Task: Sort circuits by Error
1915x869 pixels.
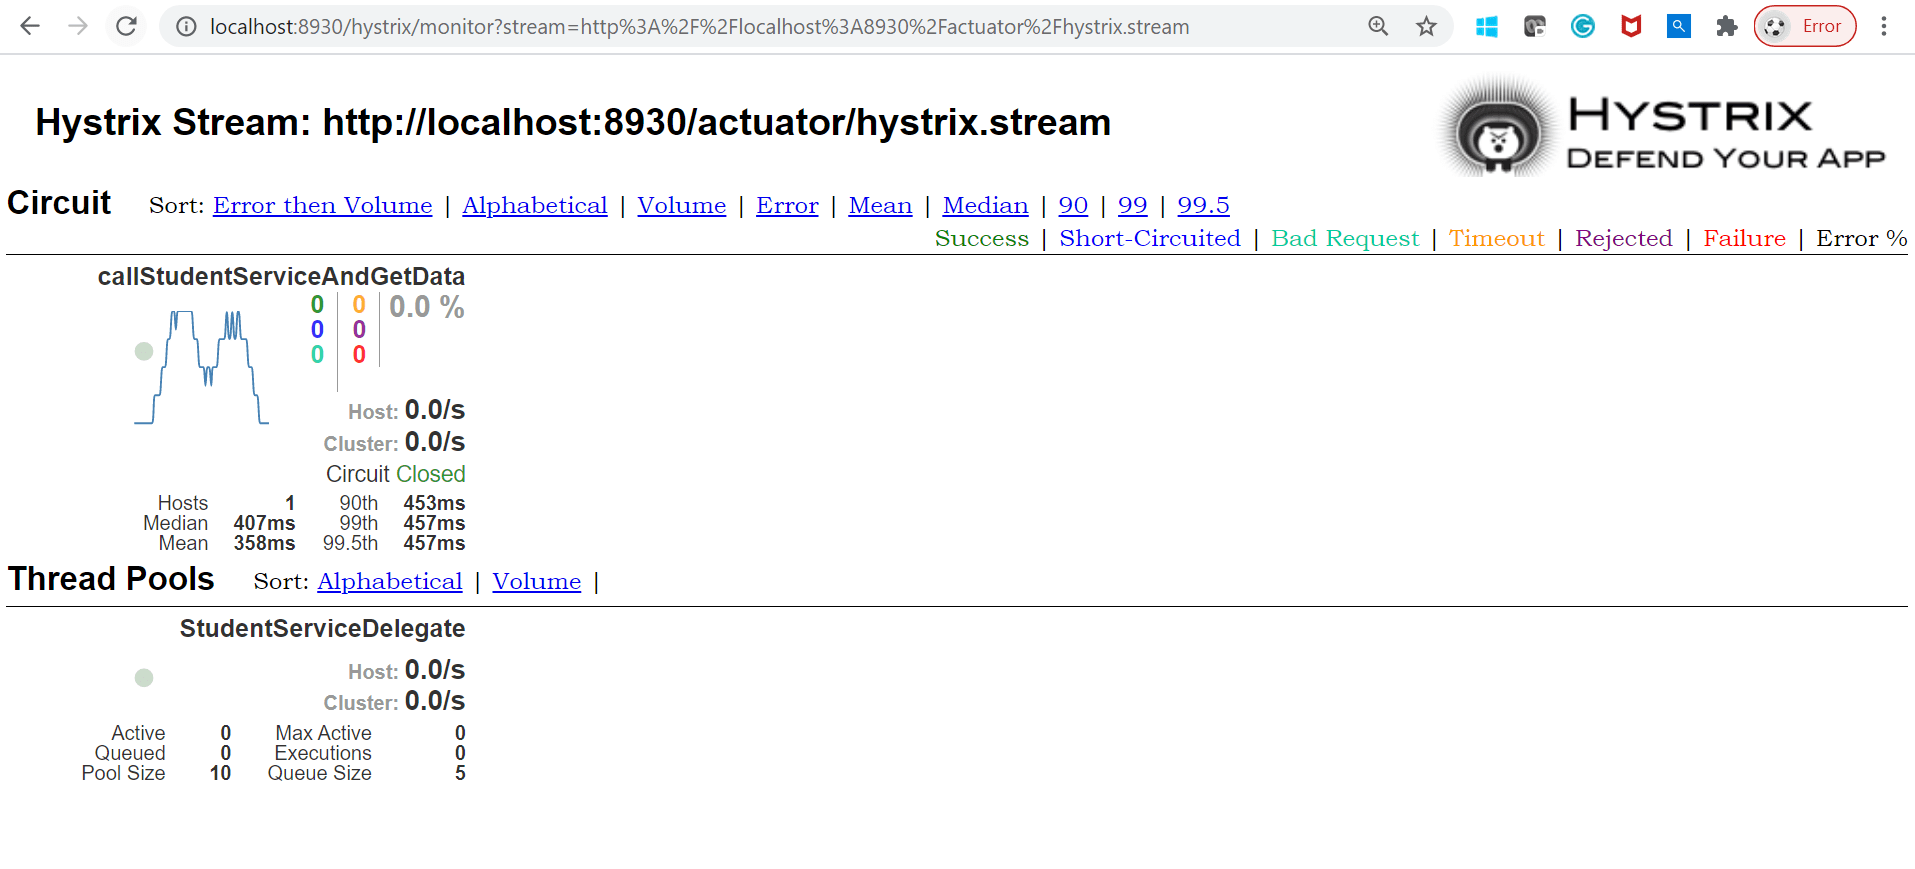Action: [787, 205]
